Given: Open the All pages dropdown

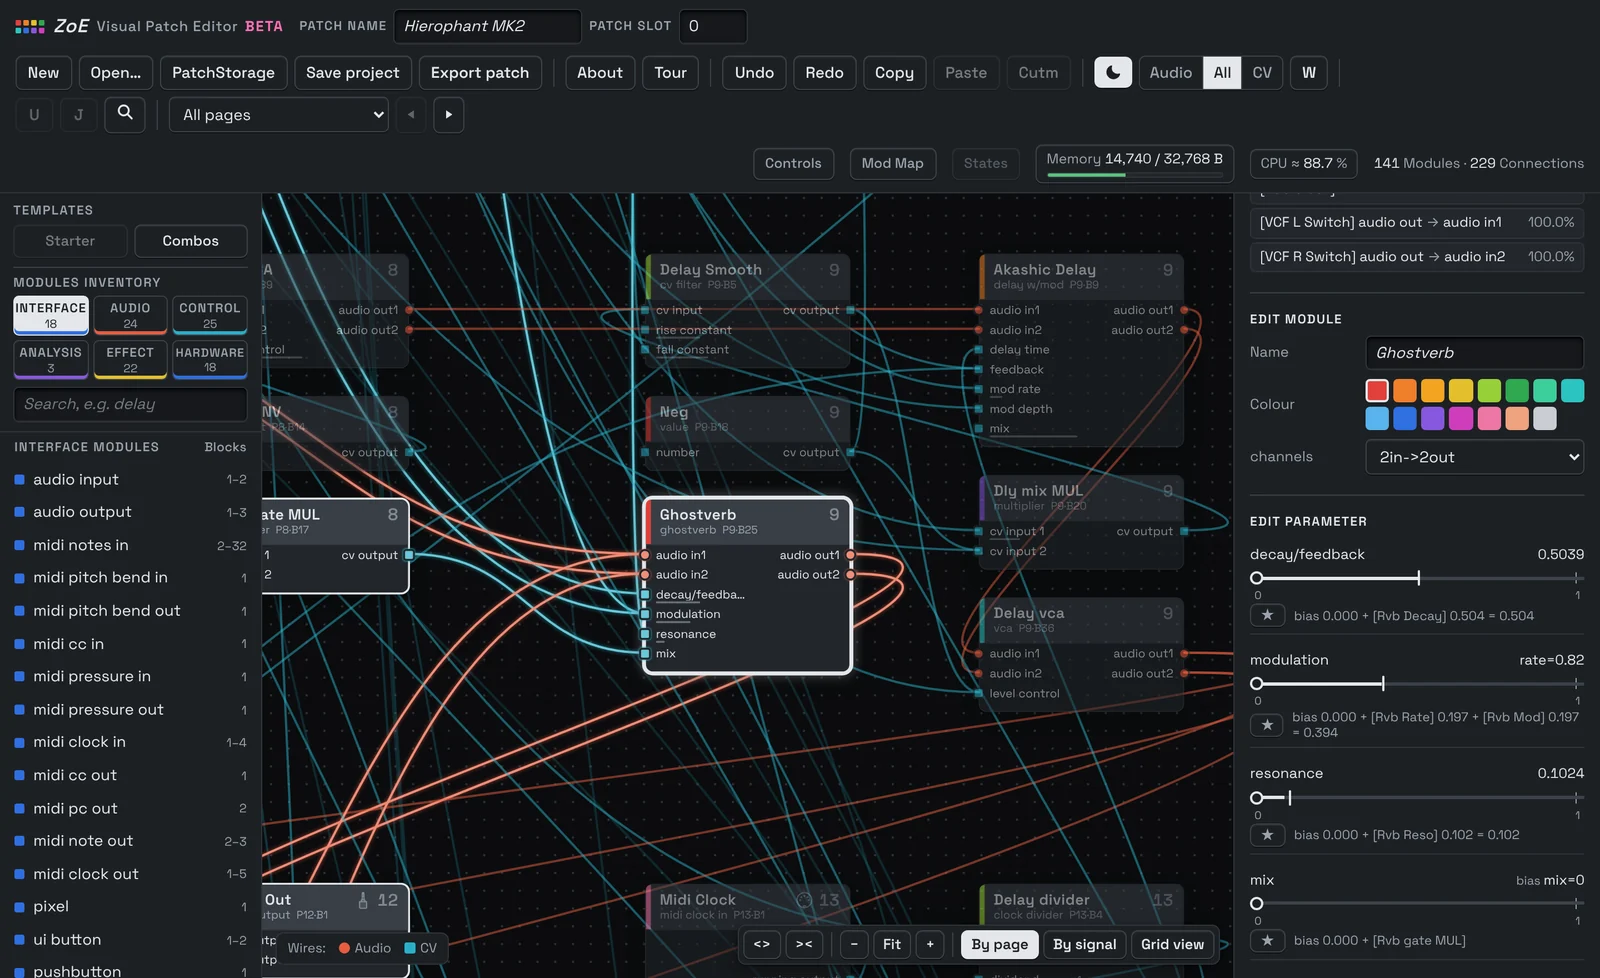Looking at the screenshot, I should pos(279,115).
